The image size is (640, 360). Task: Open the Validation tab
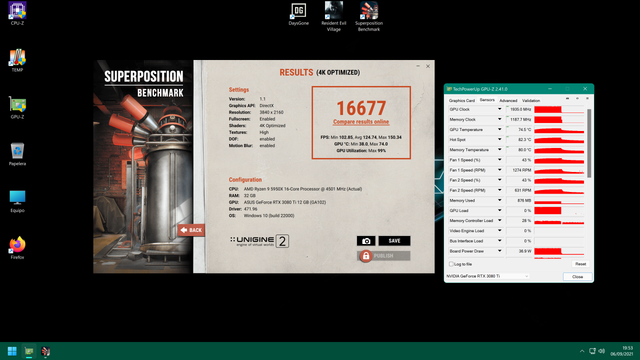[531, 100]
